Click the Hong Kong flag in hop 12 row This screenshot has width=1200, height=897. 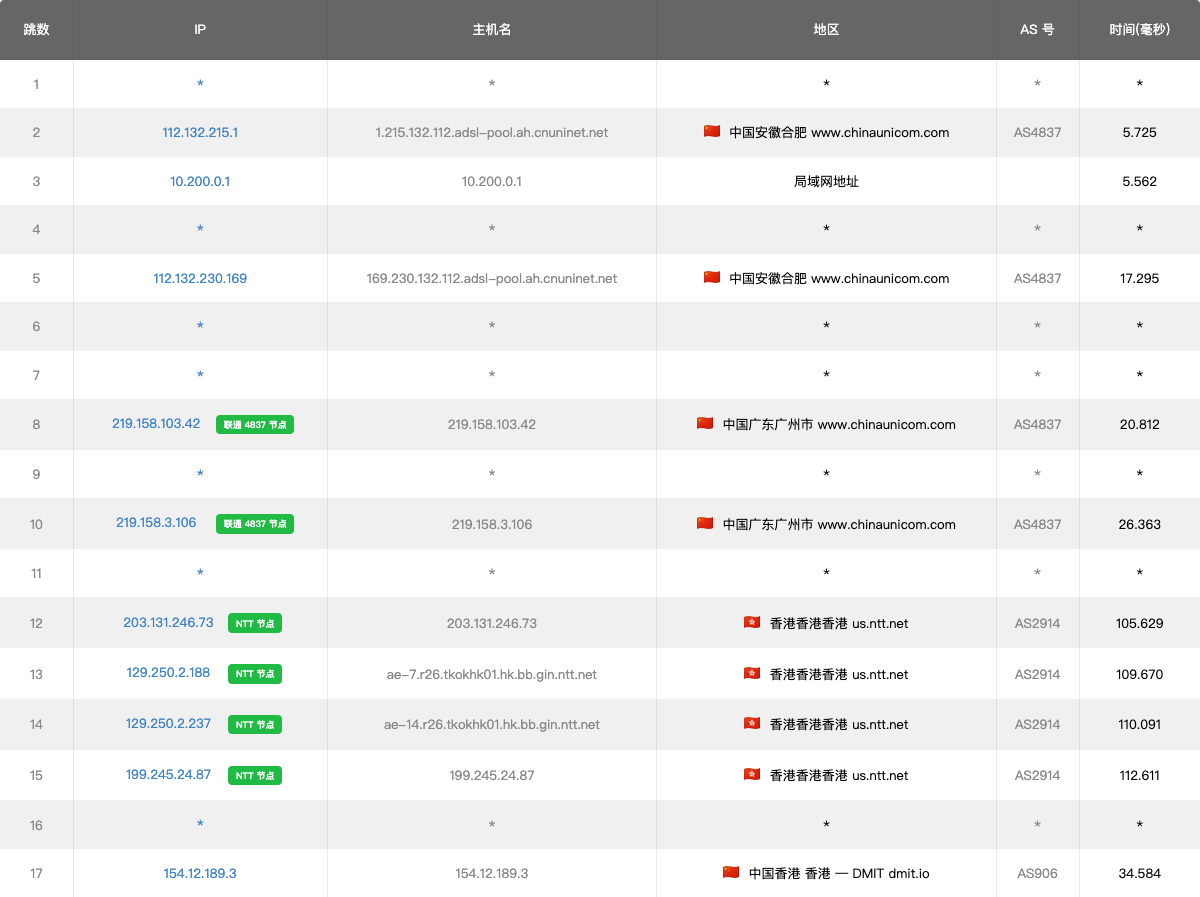(752, 622)
